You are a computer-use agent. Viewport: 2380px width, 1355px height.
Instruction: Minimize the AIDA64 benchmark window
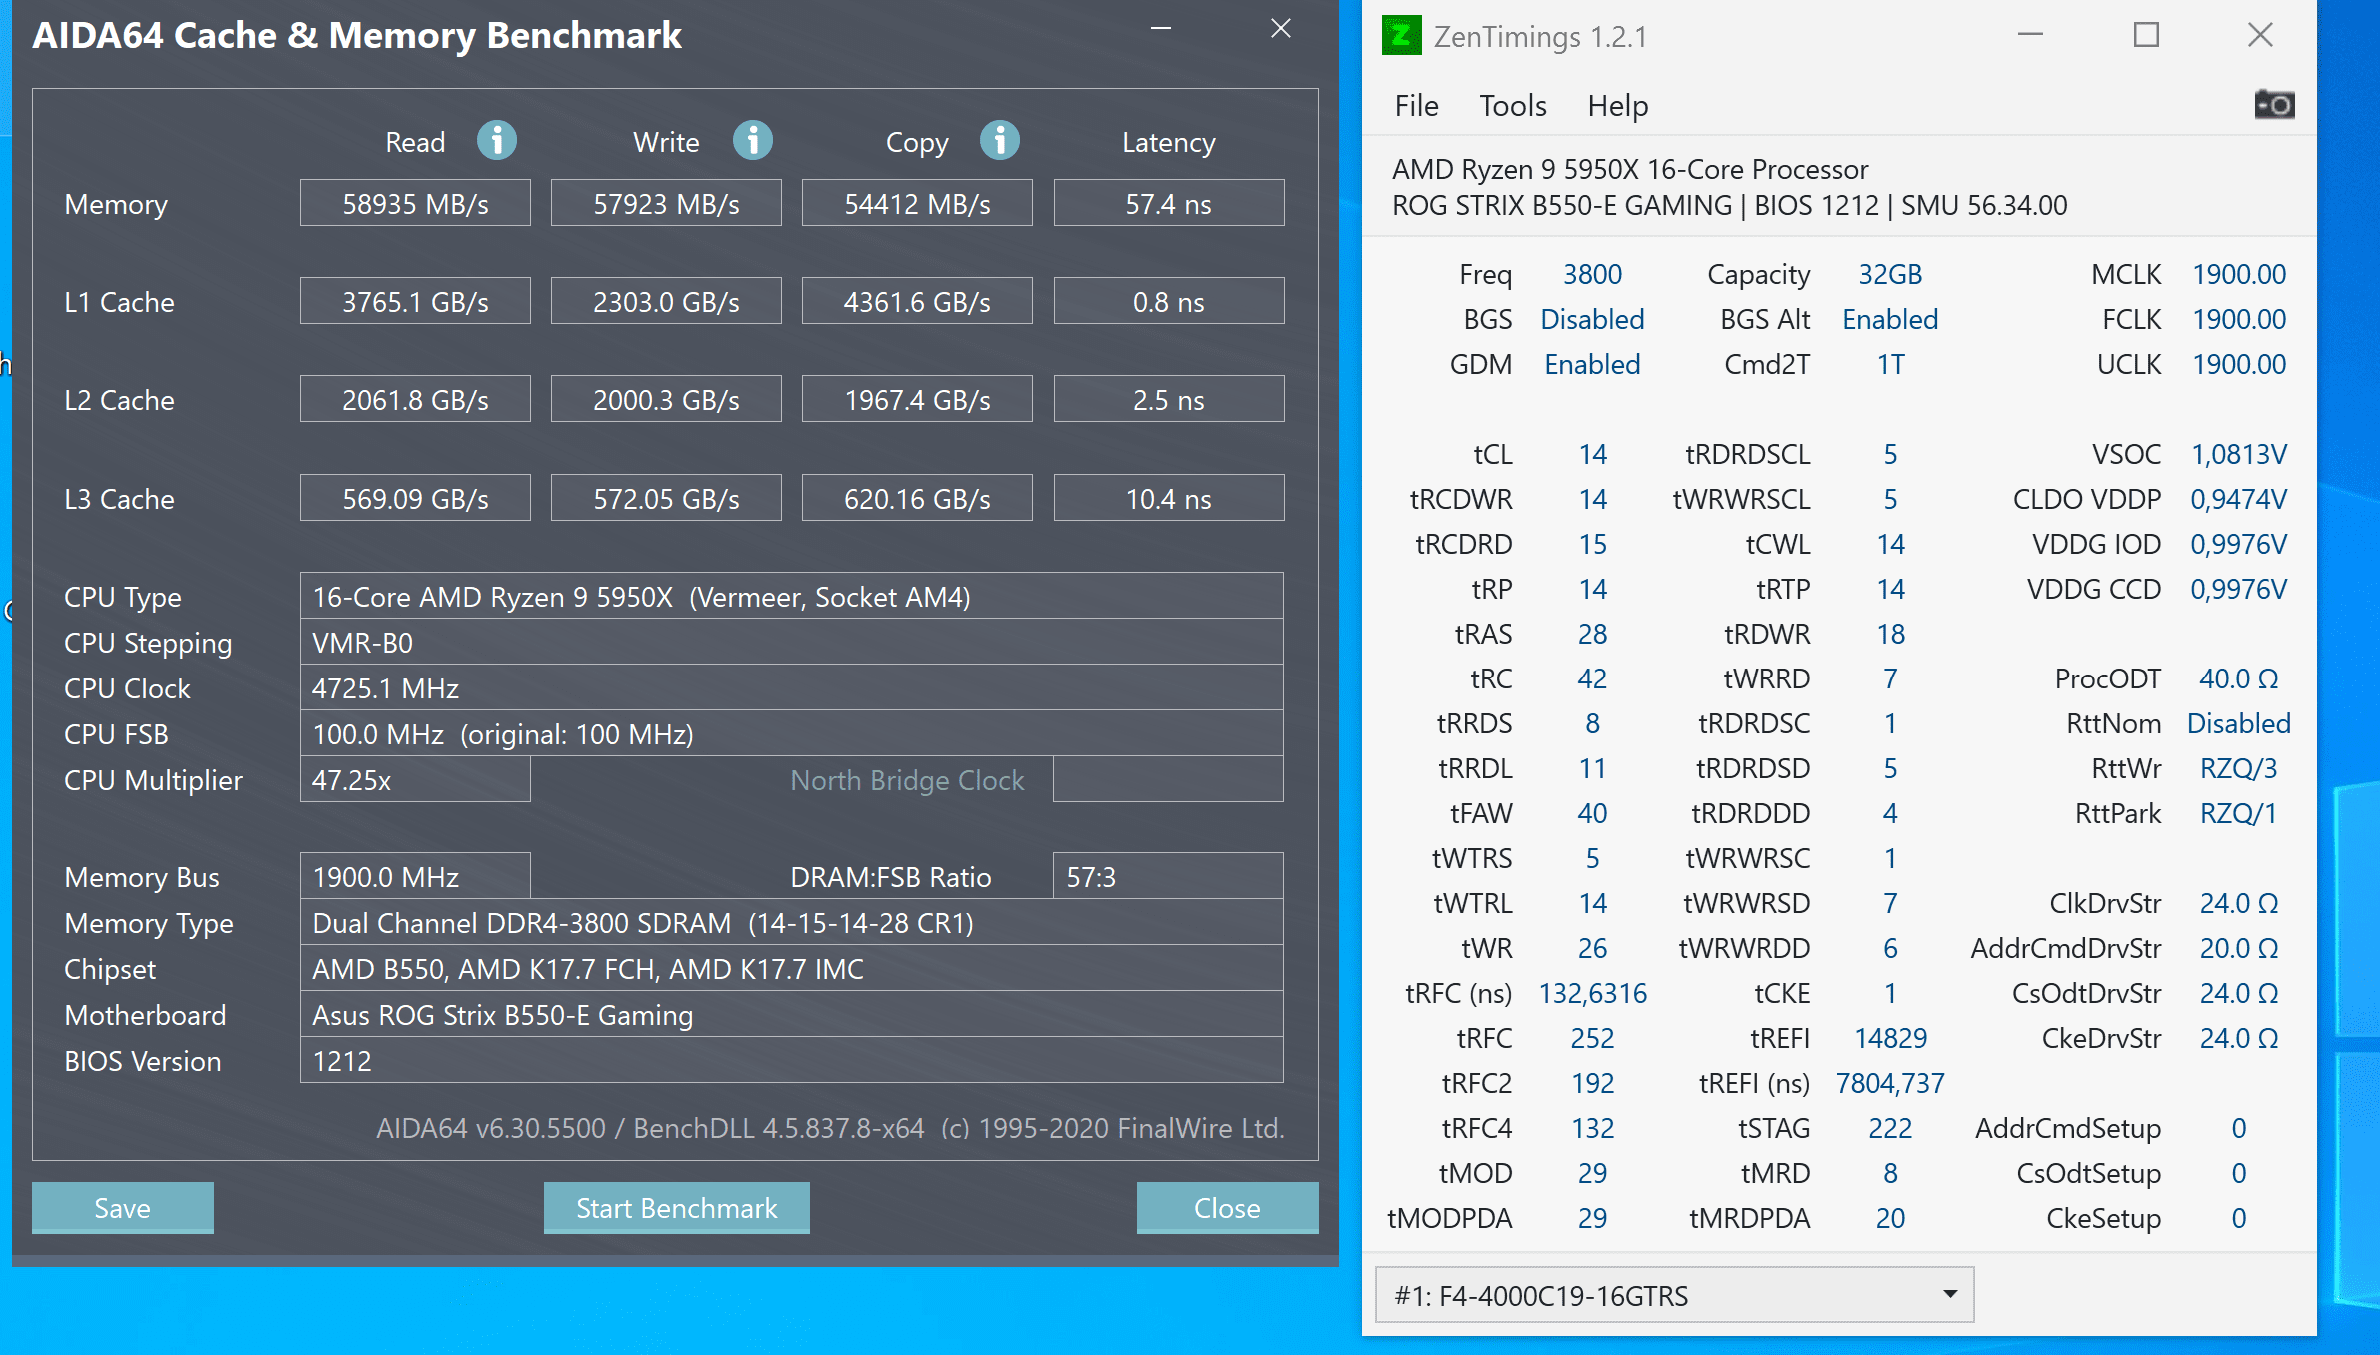[1160, 29]
